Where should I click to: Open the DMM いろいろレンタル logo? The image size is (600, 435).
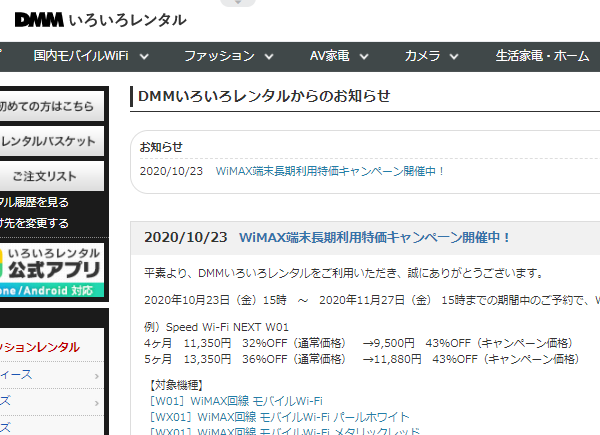tap(101, 20)
